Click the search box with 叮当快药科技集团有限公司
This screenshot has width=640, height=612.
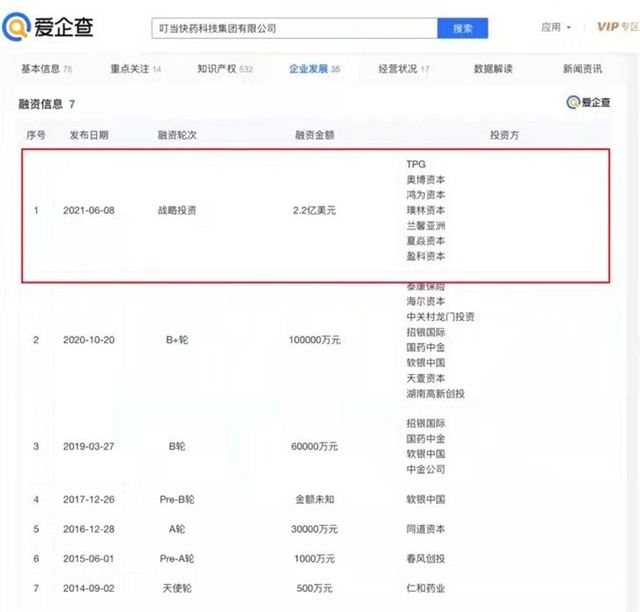294,28
